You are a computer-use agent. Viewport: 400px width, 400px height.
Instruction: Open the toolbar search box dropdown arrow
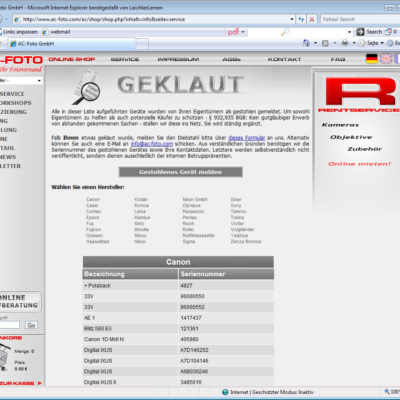coord(349,32)
